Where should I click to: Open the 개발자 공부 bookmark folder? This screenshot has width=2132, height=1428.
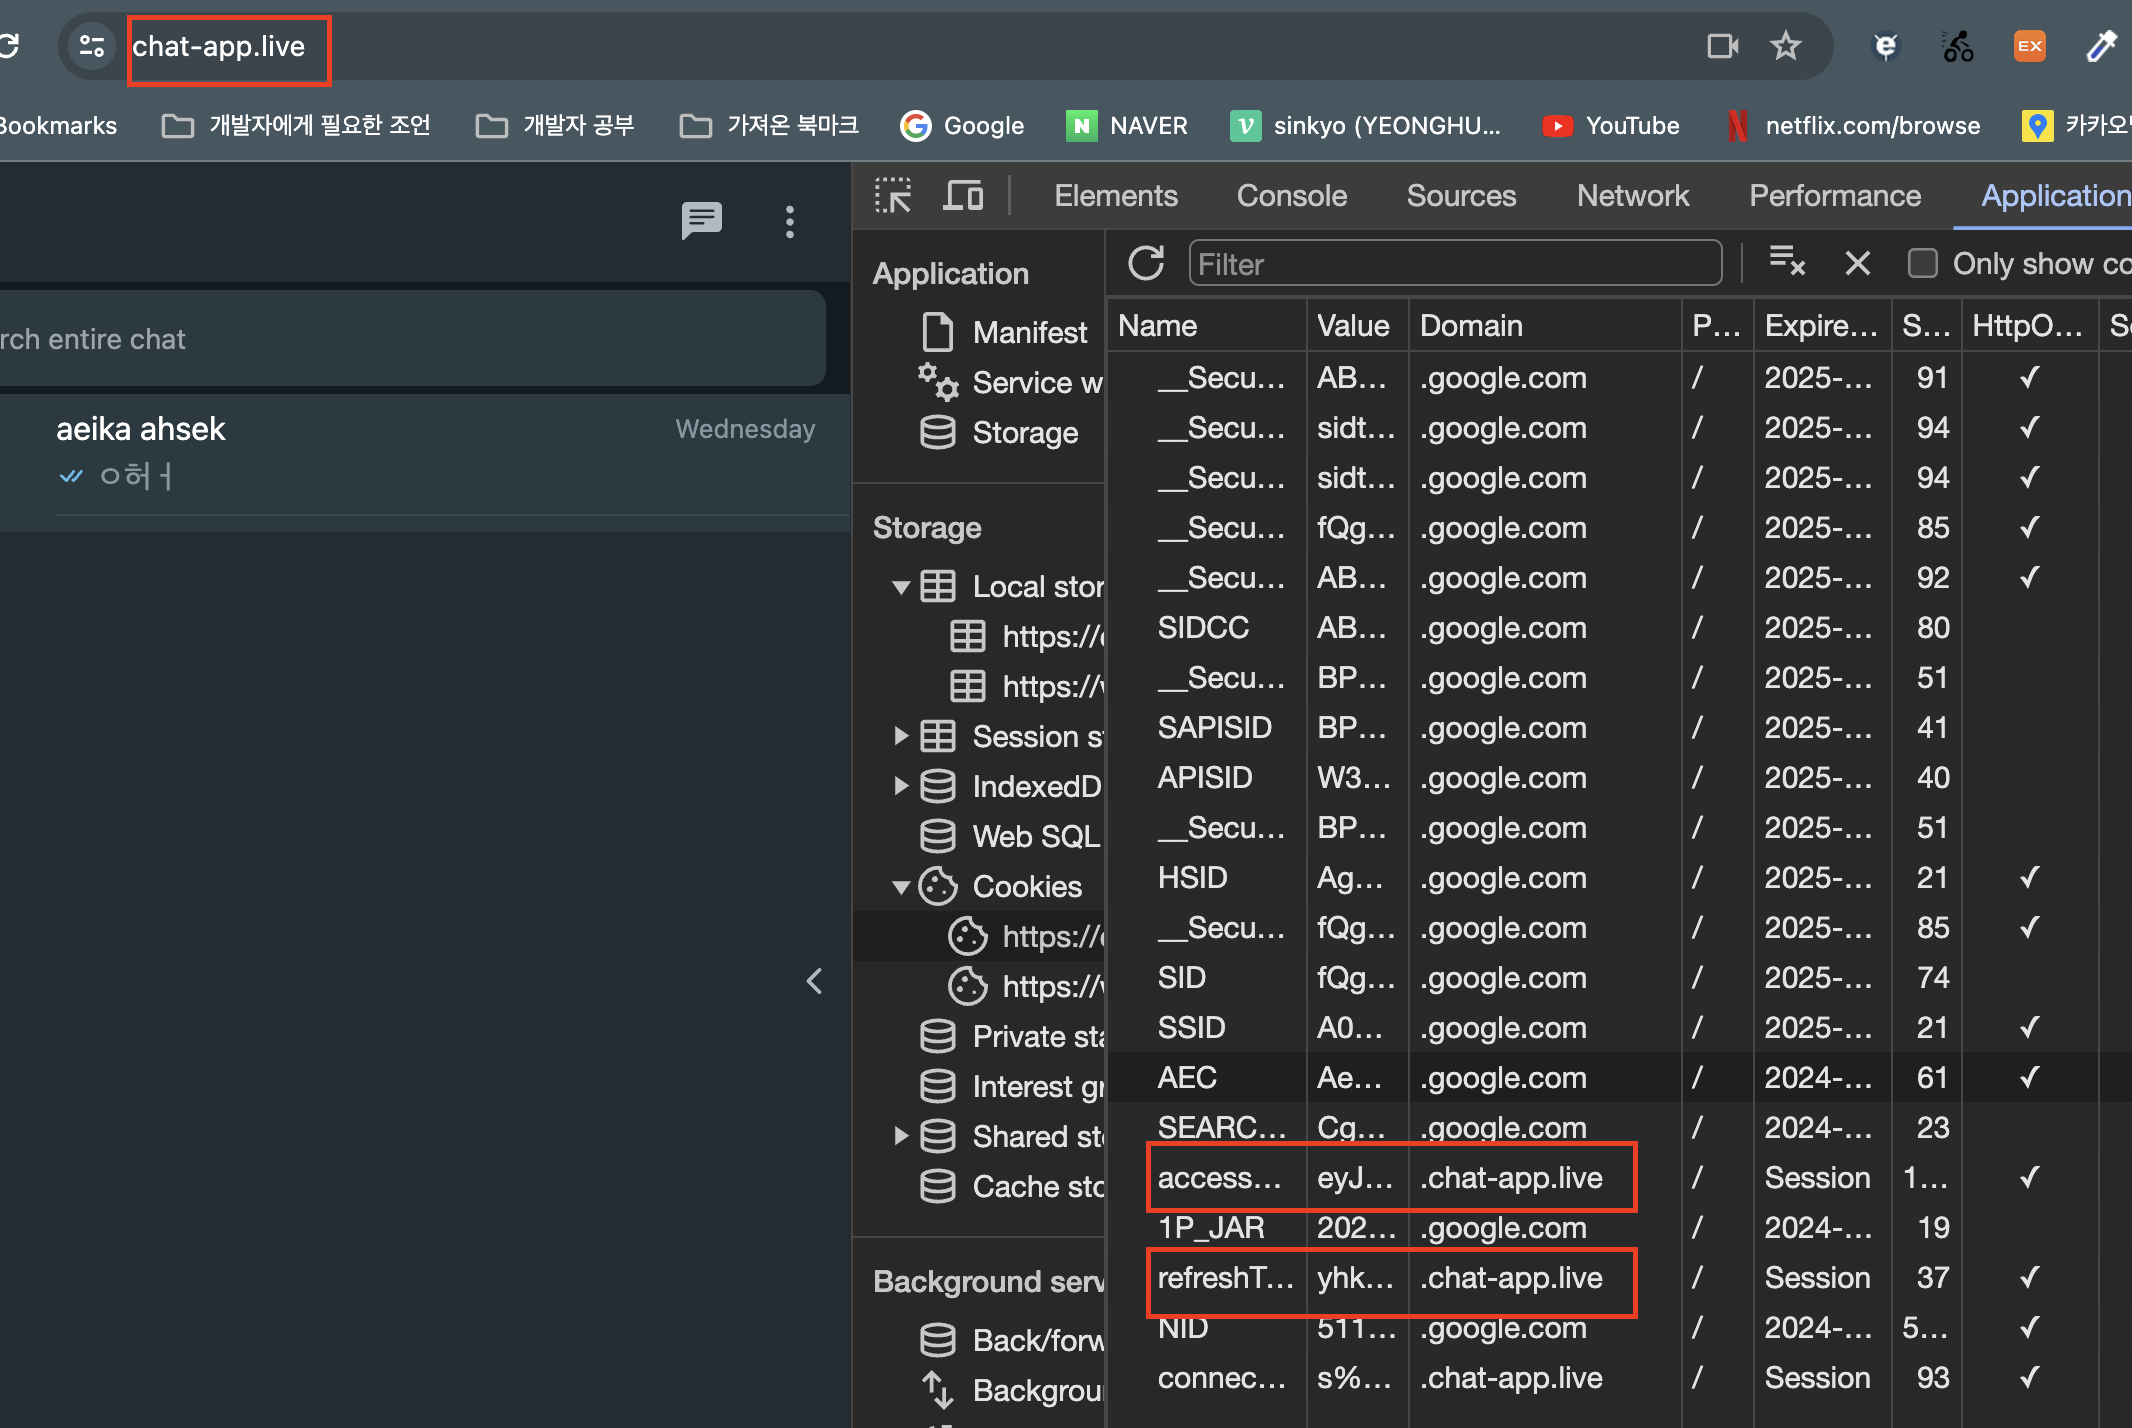(555, 126)
